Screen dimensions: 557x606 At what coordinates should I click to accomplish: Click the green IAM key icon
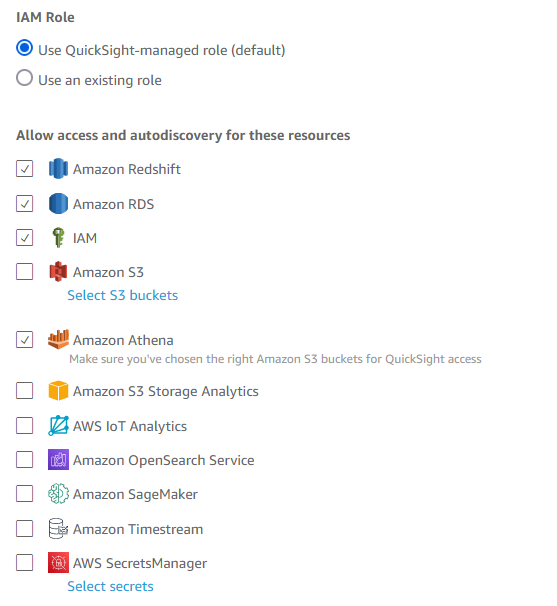coord(58,237)
